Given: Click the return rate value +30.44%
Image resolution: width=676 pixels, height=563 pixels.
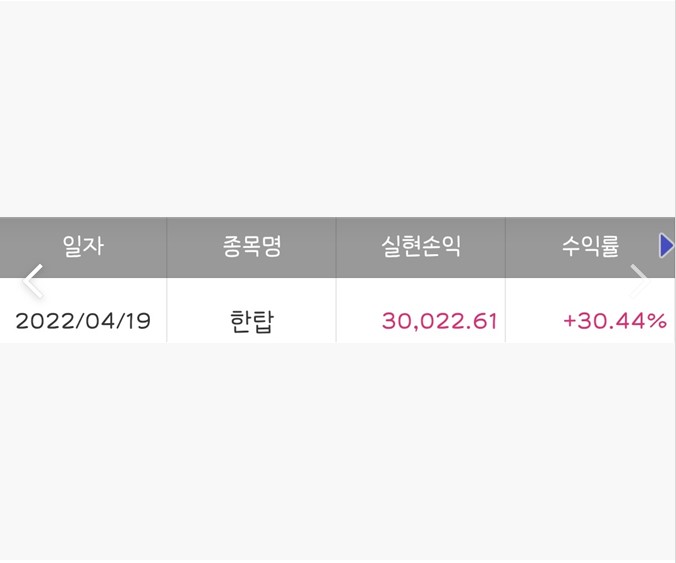Looking at the screenshot, I should tap(615, 321).
